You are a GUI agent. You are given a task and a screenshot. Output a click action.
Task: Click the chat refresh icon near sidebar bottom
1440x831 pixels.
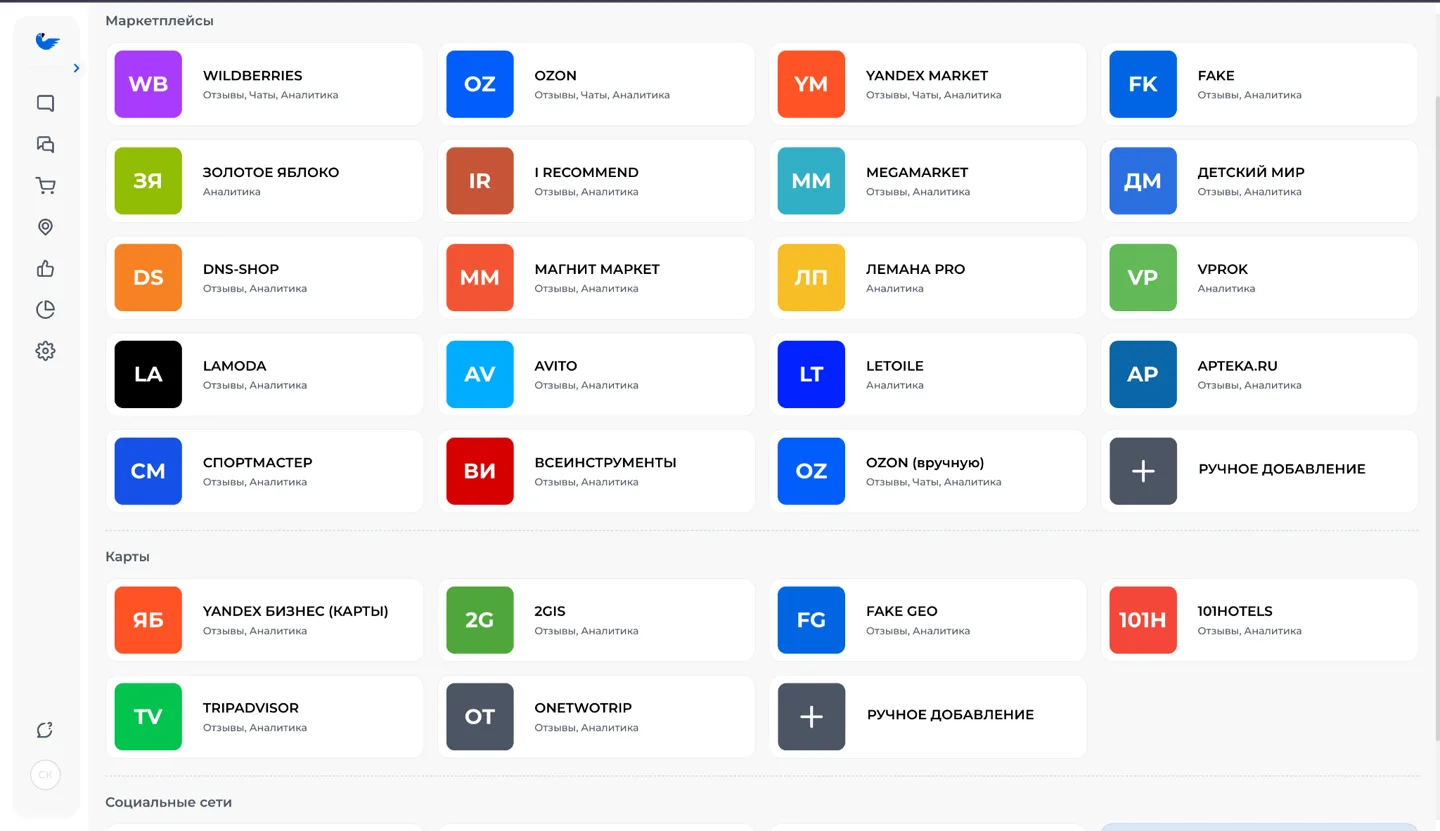[x=45, y=730]
